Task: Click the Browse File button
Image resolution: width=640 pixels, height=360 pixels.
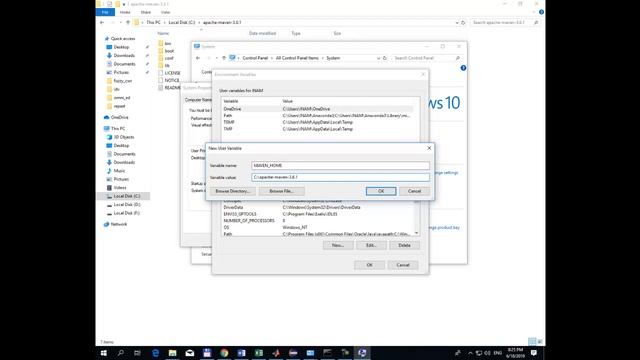Action: pos(281,191)
